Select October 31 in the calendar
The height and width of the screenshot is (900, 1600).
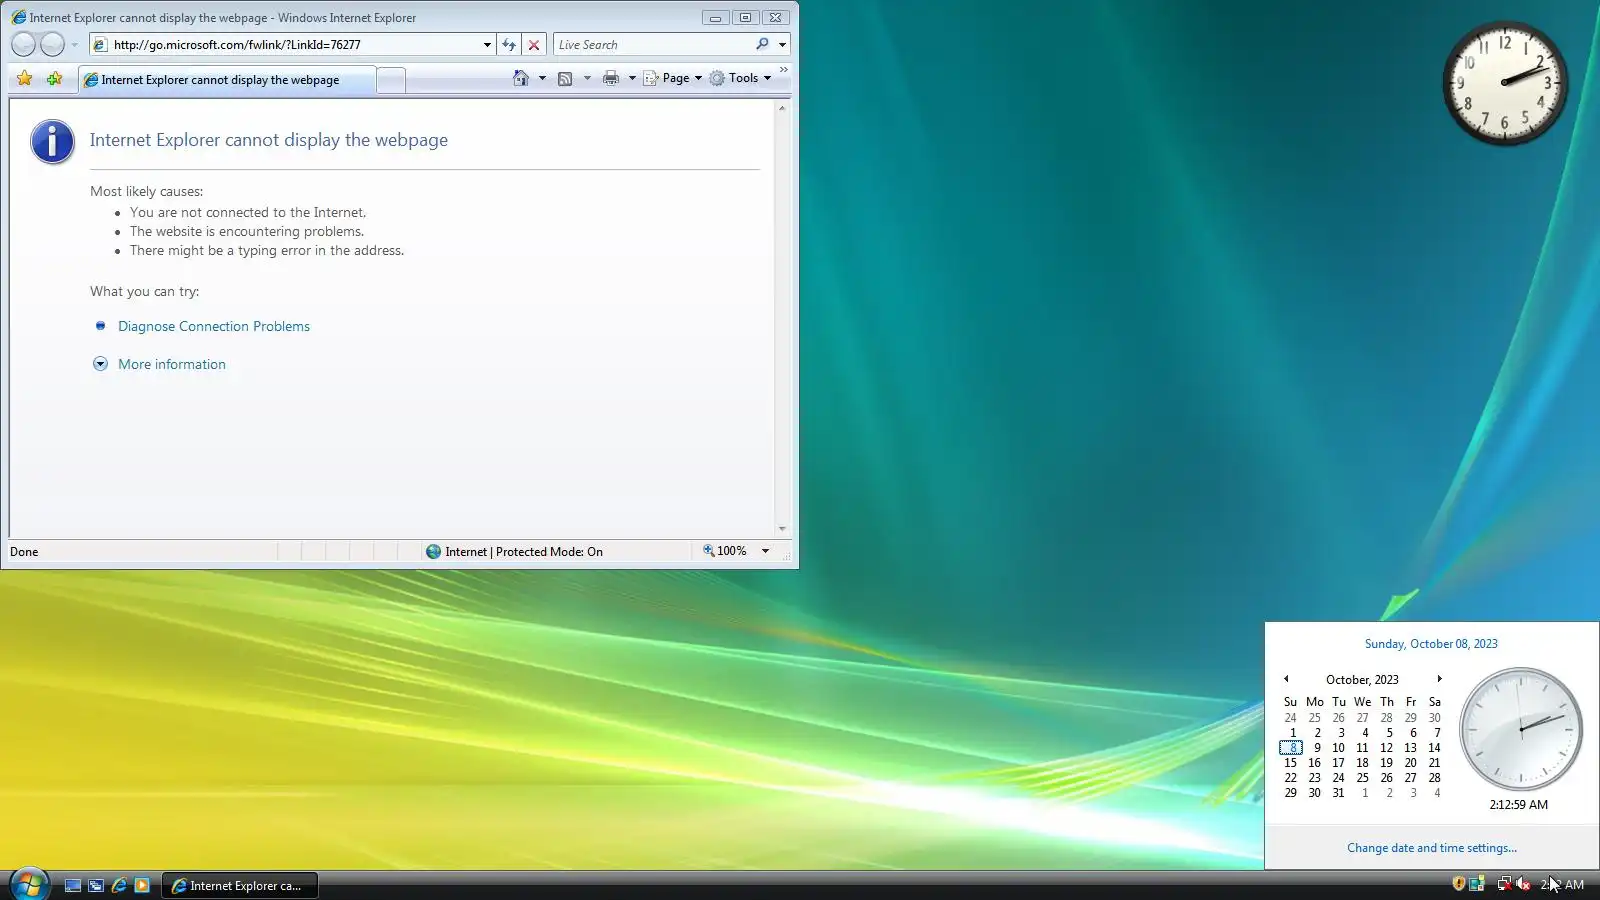pyautogui.click(x=1338, y=793)
